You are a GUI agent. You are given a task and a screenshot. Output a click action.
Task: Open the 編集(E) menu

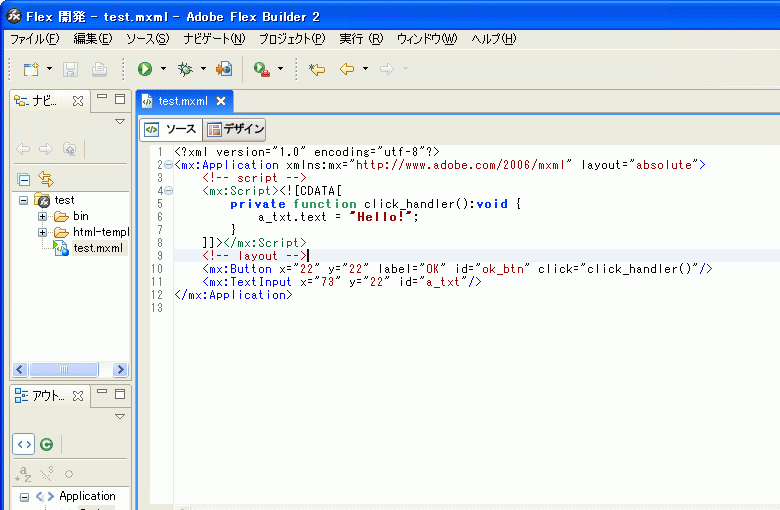(x=93, y=39)
